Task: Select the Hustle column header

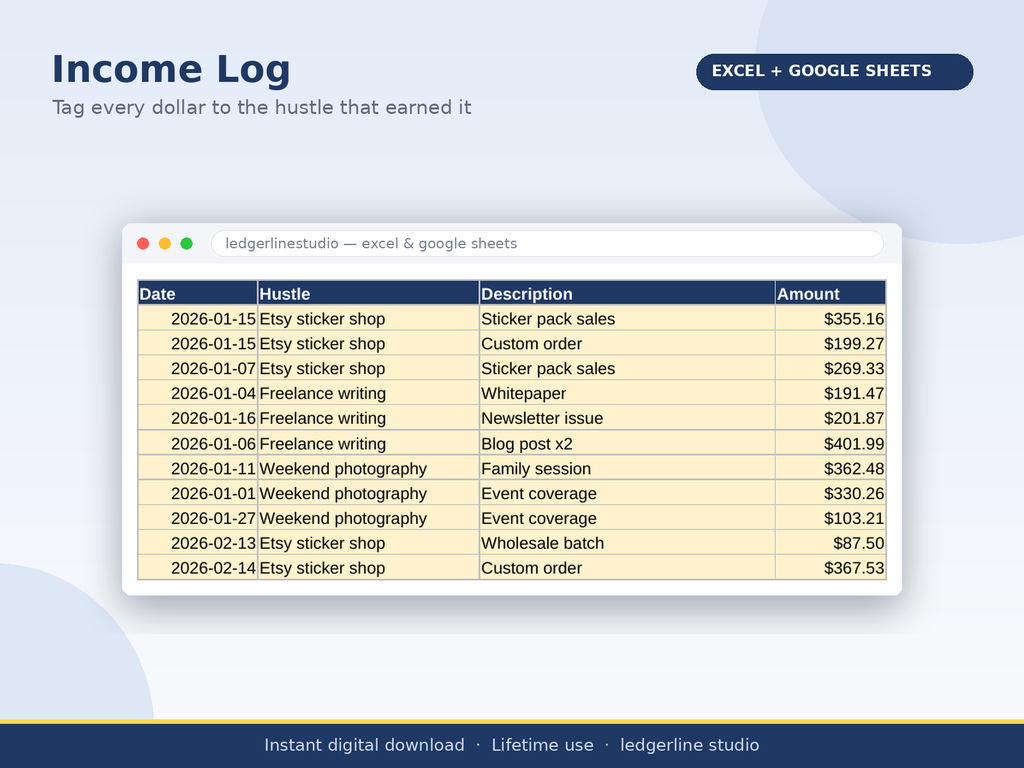Action: click(368, 293)
